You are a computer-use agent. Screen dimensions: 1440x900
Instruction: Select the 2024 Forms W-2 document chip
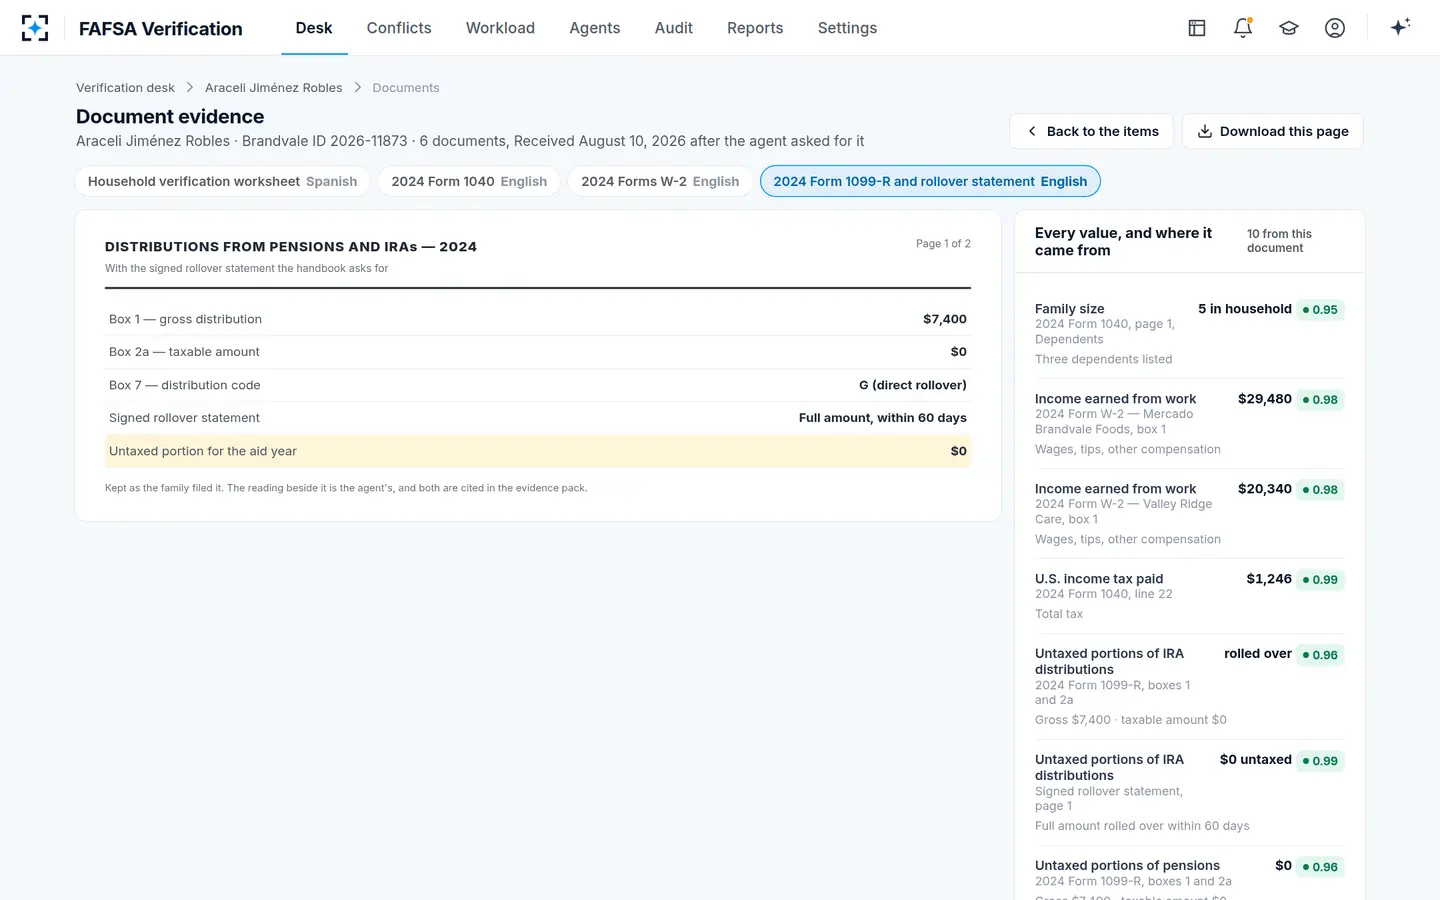point(660,181)
